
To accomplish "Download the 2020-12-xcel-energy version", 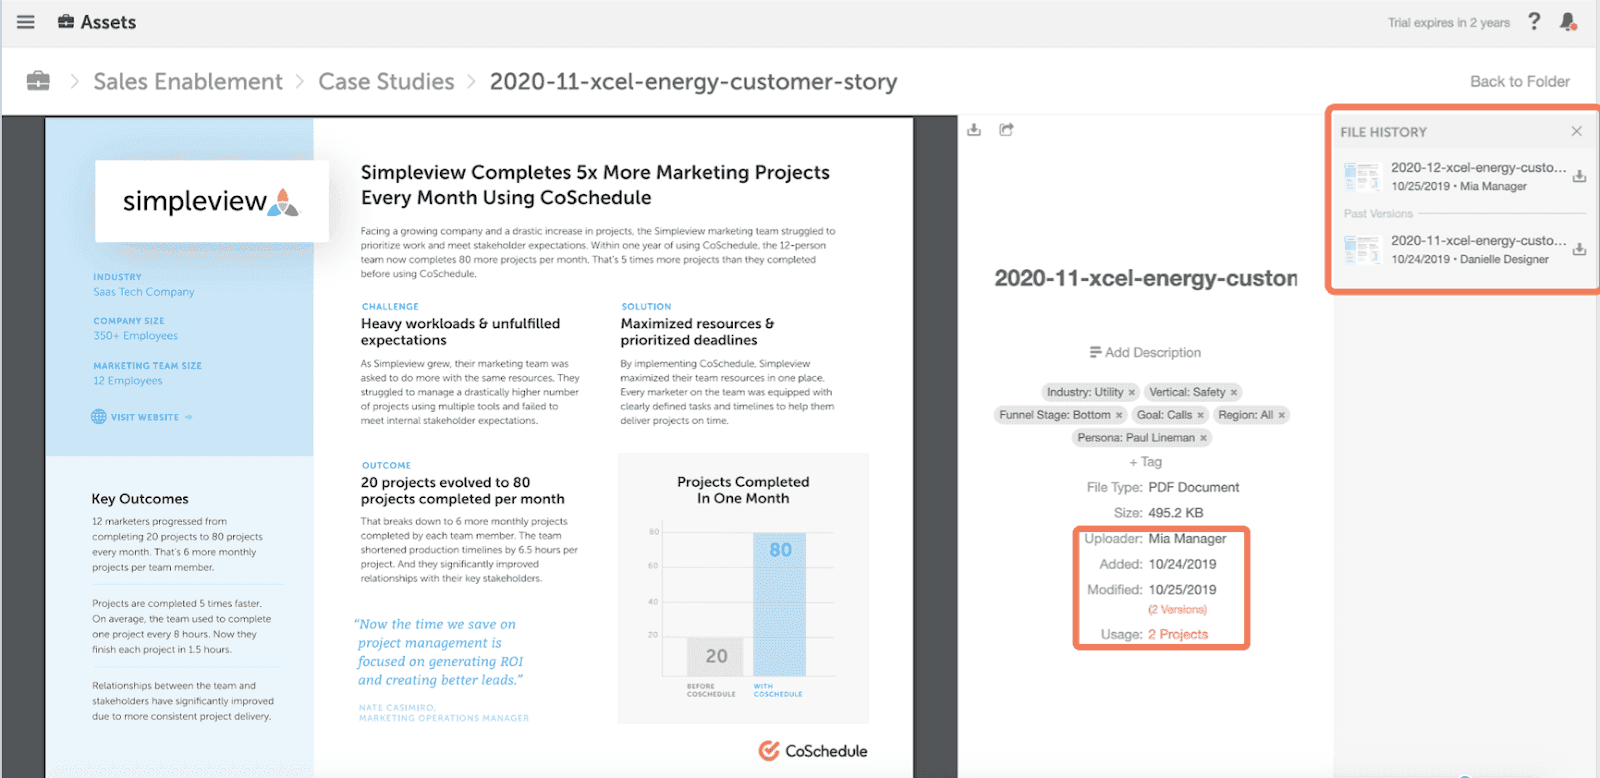I will click(1579, 176).
